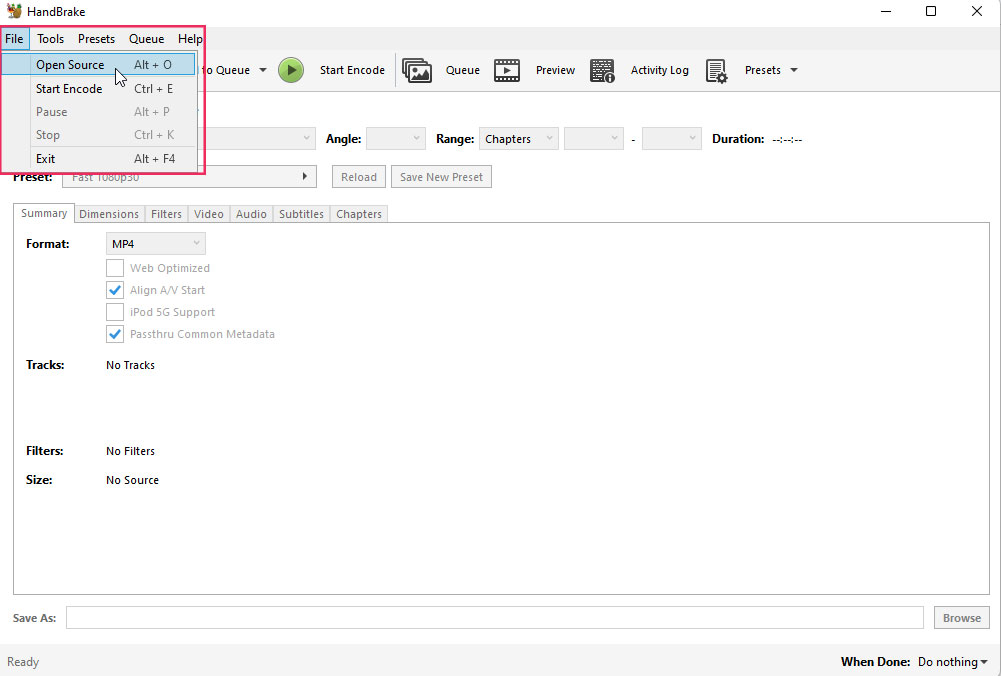Uncheck Align A/V Start checkbox
The height and width of the screenshot is (676, 1001).
coord(115,290)
